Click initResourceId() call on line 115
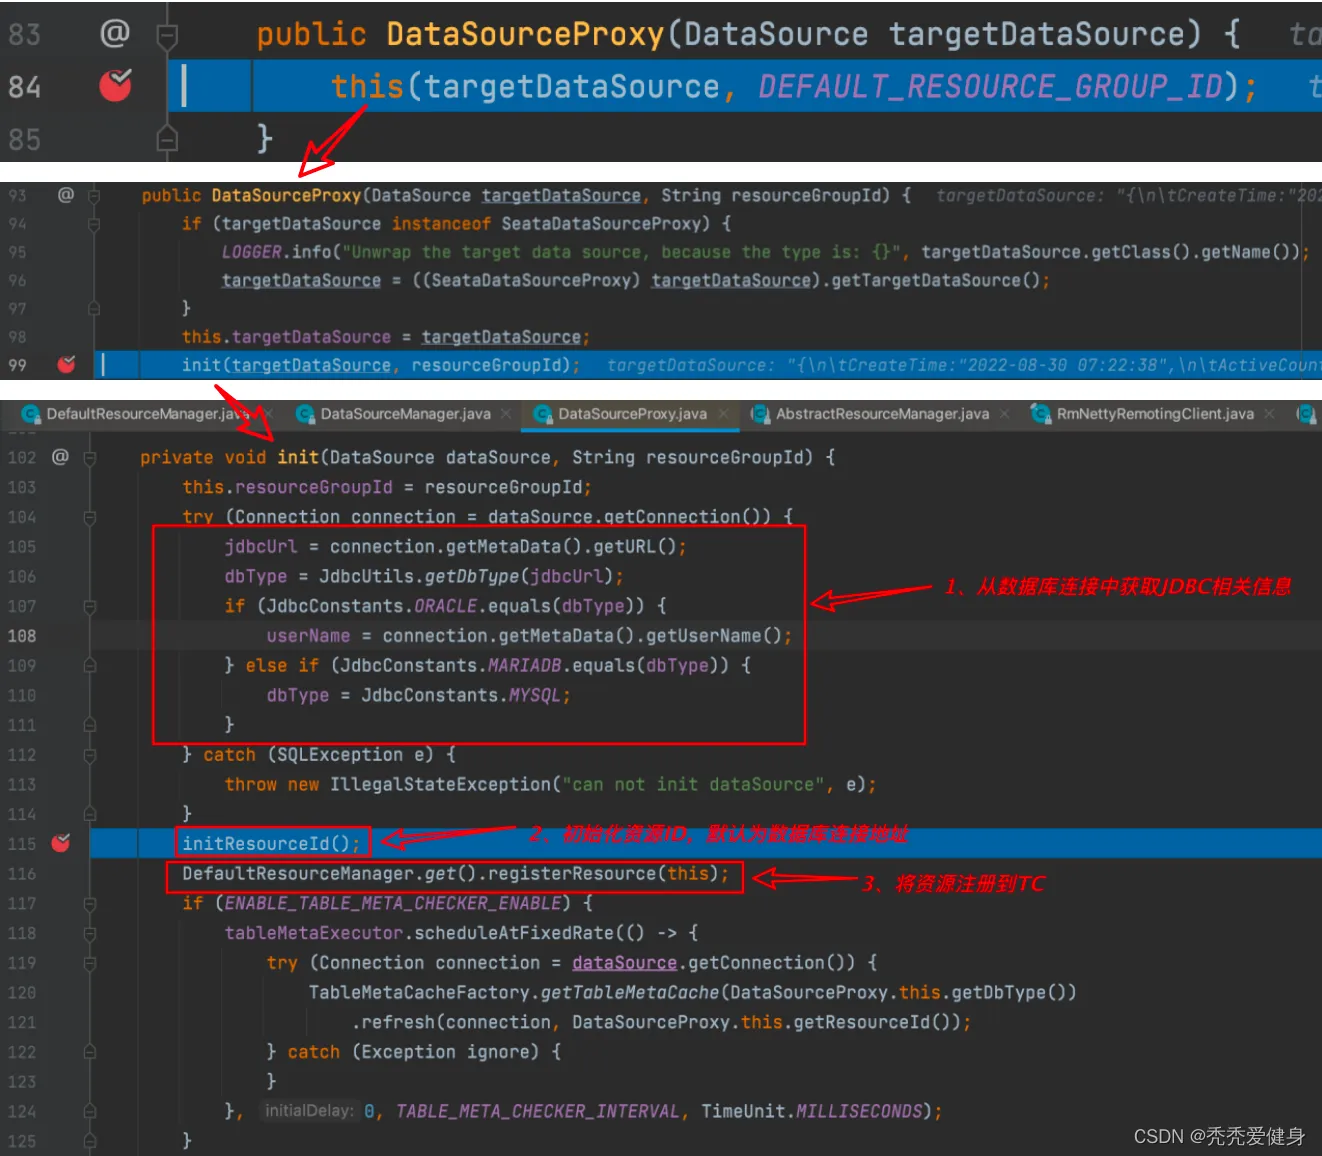Viewport: 1322px width, 1156px height. tap(266, 844)
